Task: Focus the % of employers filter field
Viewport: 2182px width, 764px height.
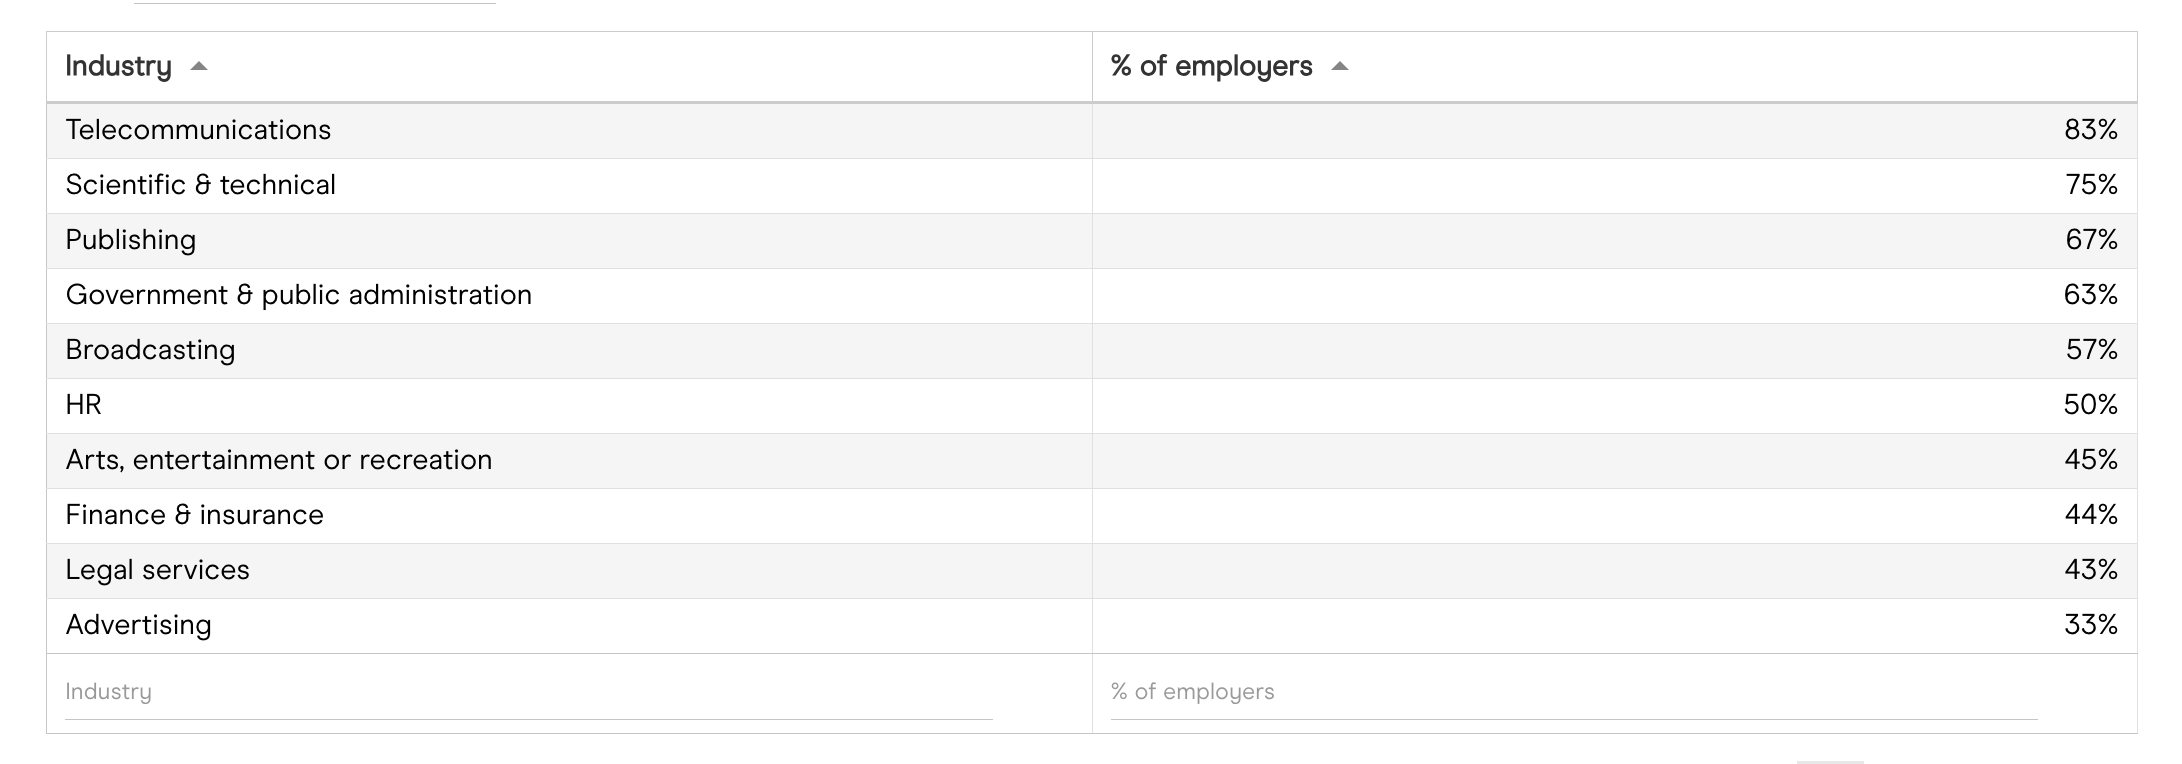Action: click(x=1573, y=692)
